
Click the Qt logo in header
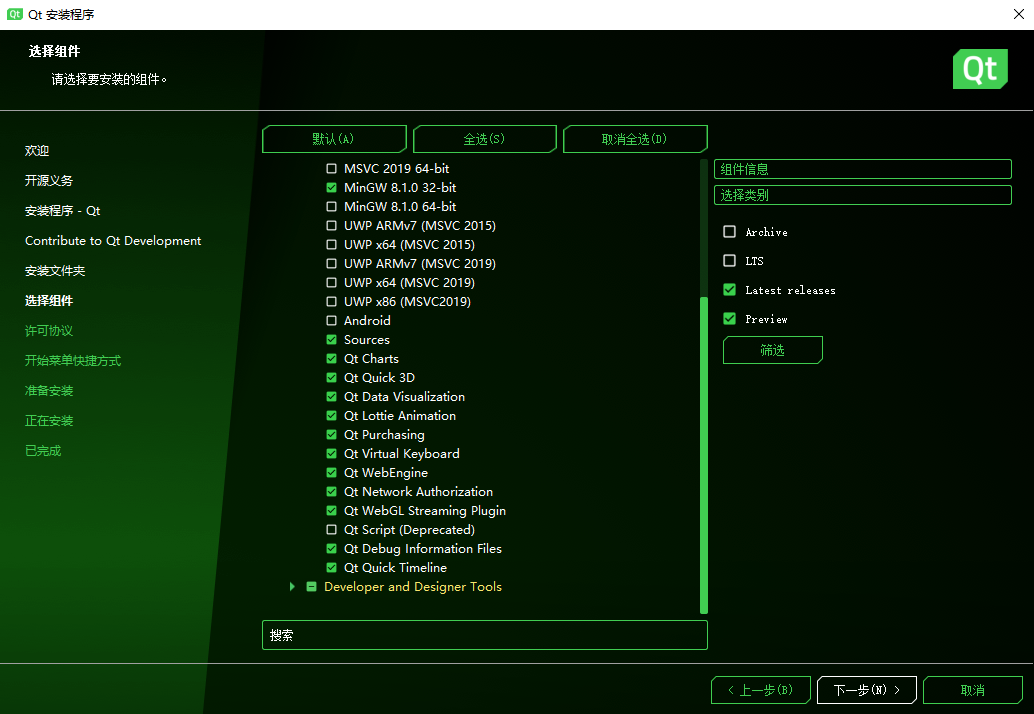coord(980,69)
